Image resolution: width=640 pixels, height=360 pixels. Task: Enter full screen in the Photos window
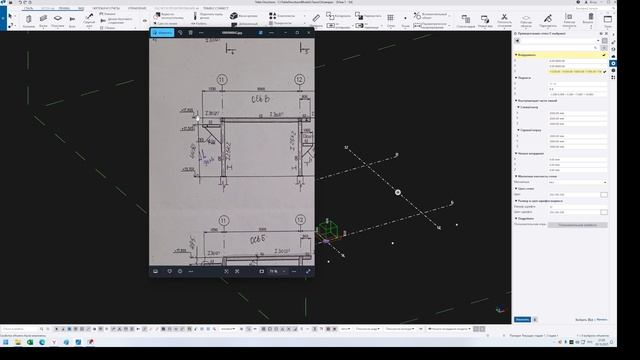308,271
